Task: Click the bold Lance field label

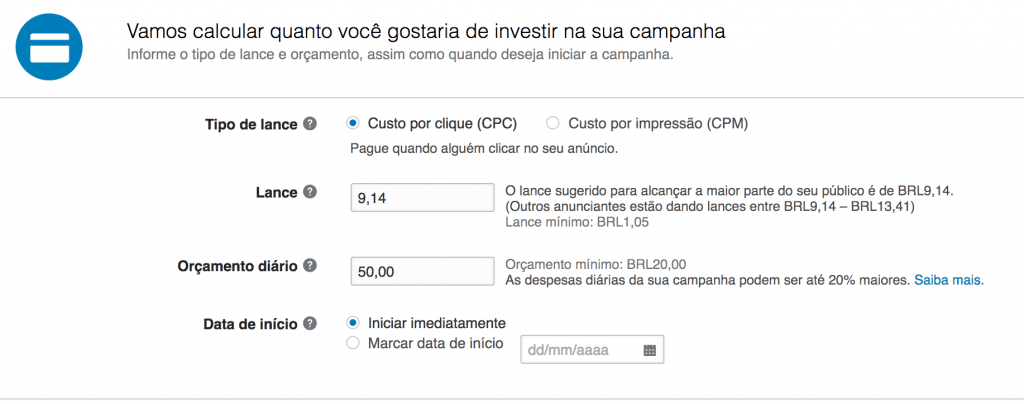Action: (276, 192)
